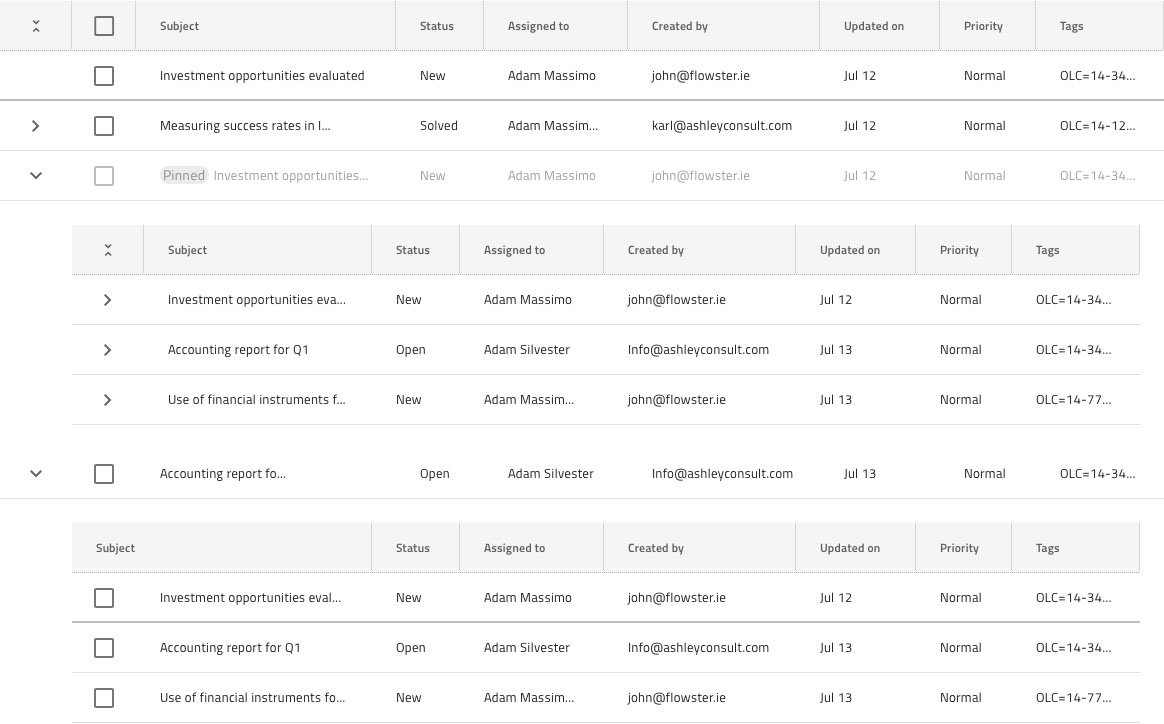The image size is (1164, 724).
Task: Open the Investment opportunities evaluated subject
Action: click(262, 76)
